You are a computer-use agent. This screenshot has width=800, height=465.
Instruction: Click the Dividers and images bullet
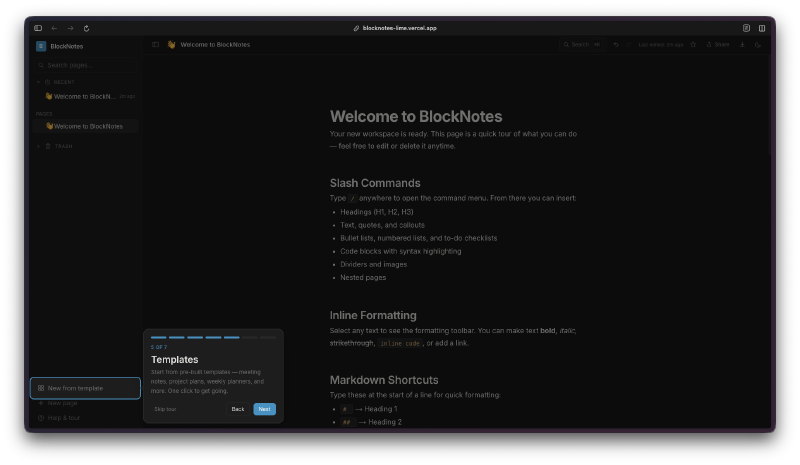tap(373, 264)
